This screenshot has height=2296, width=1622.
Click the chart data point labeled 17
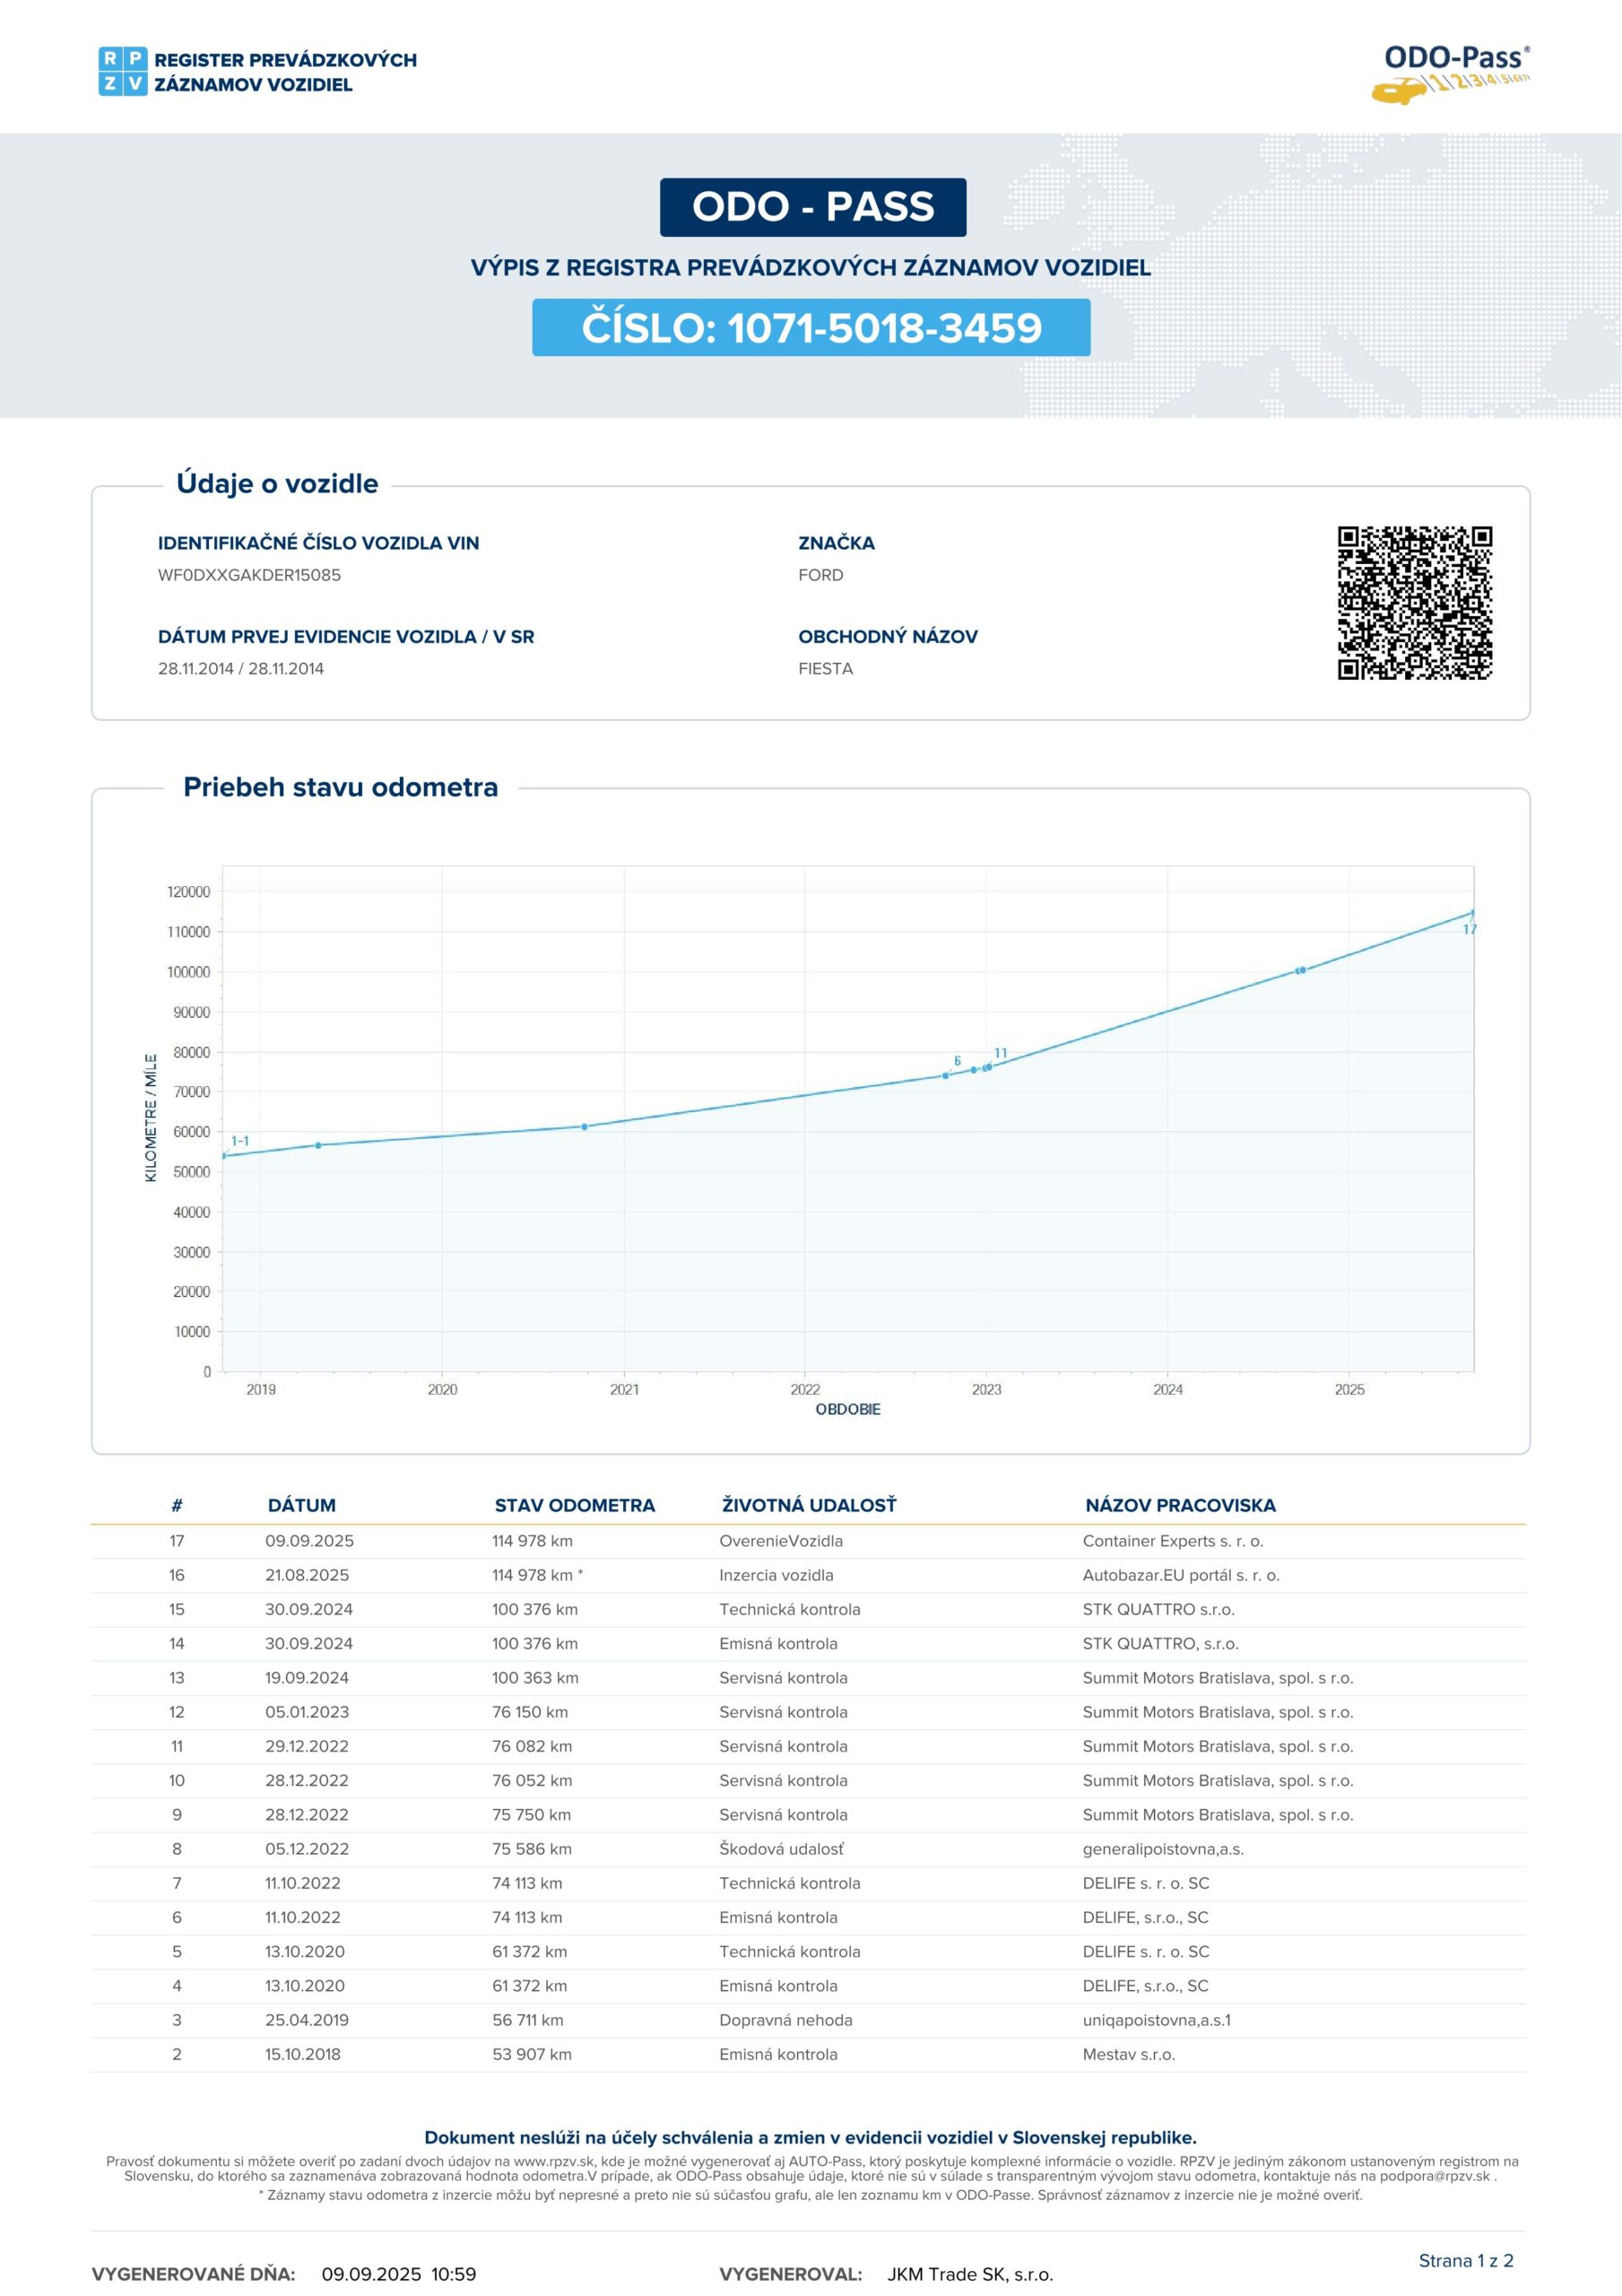click(1472, 913)
